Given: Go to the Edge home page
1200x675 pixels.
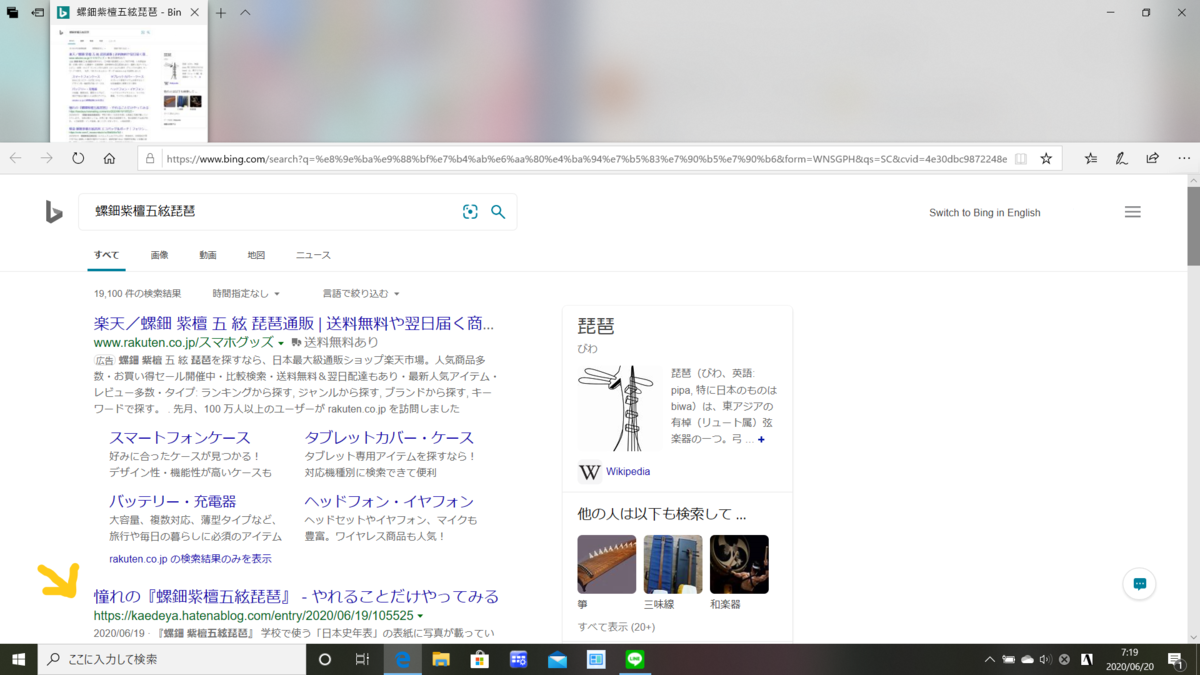Looking at the screenshot, I should [109, 158].
